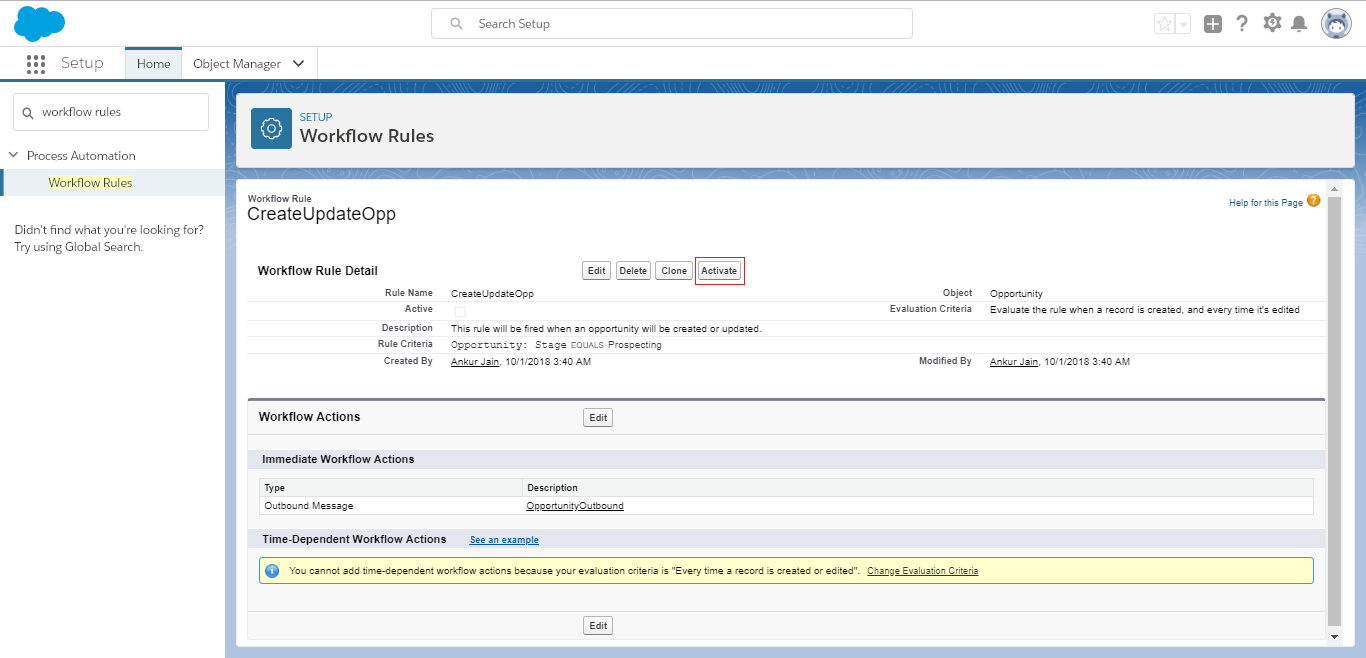Click the Delete button
The height and width of the screenshot is (658, 1366).
pyautogui.click(x=633, y=271)
